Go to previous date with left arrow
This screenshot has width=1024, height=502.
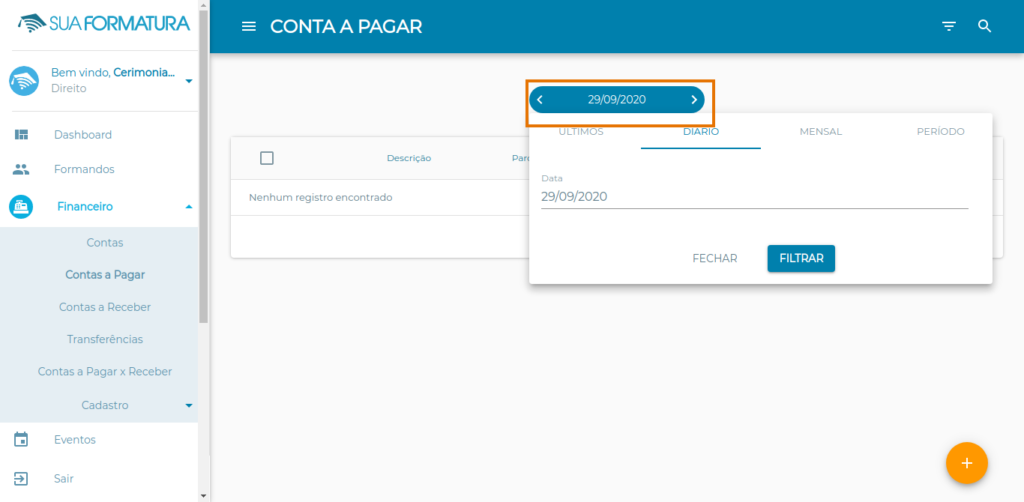pos(540,100)
